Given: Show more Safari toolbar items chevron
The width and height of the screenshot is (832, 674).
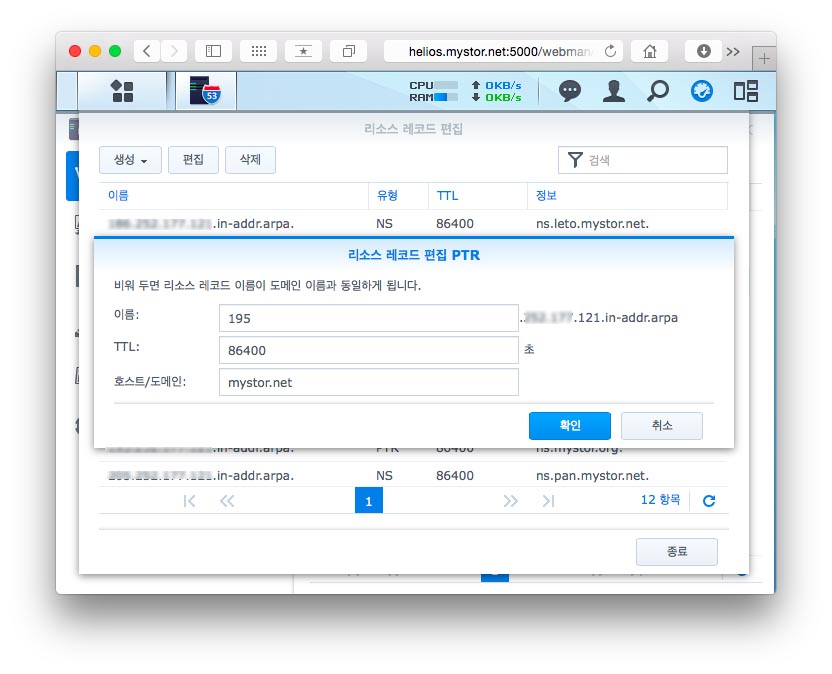Looking at the screenshot, I should 733,51.
